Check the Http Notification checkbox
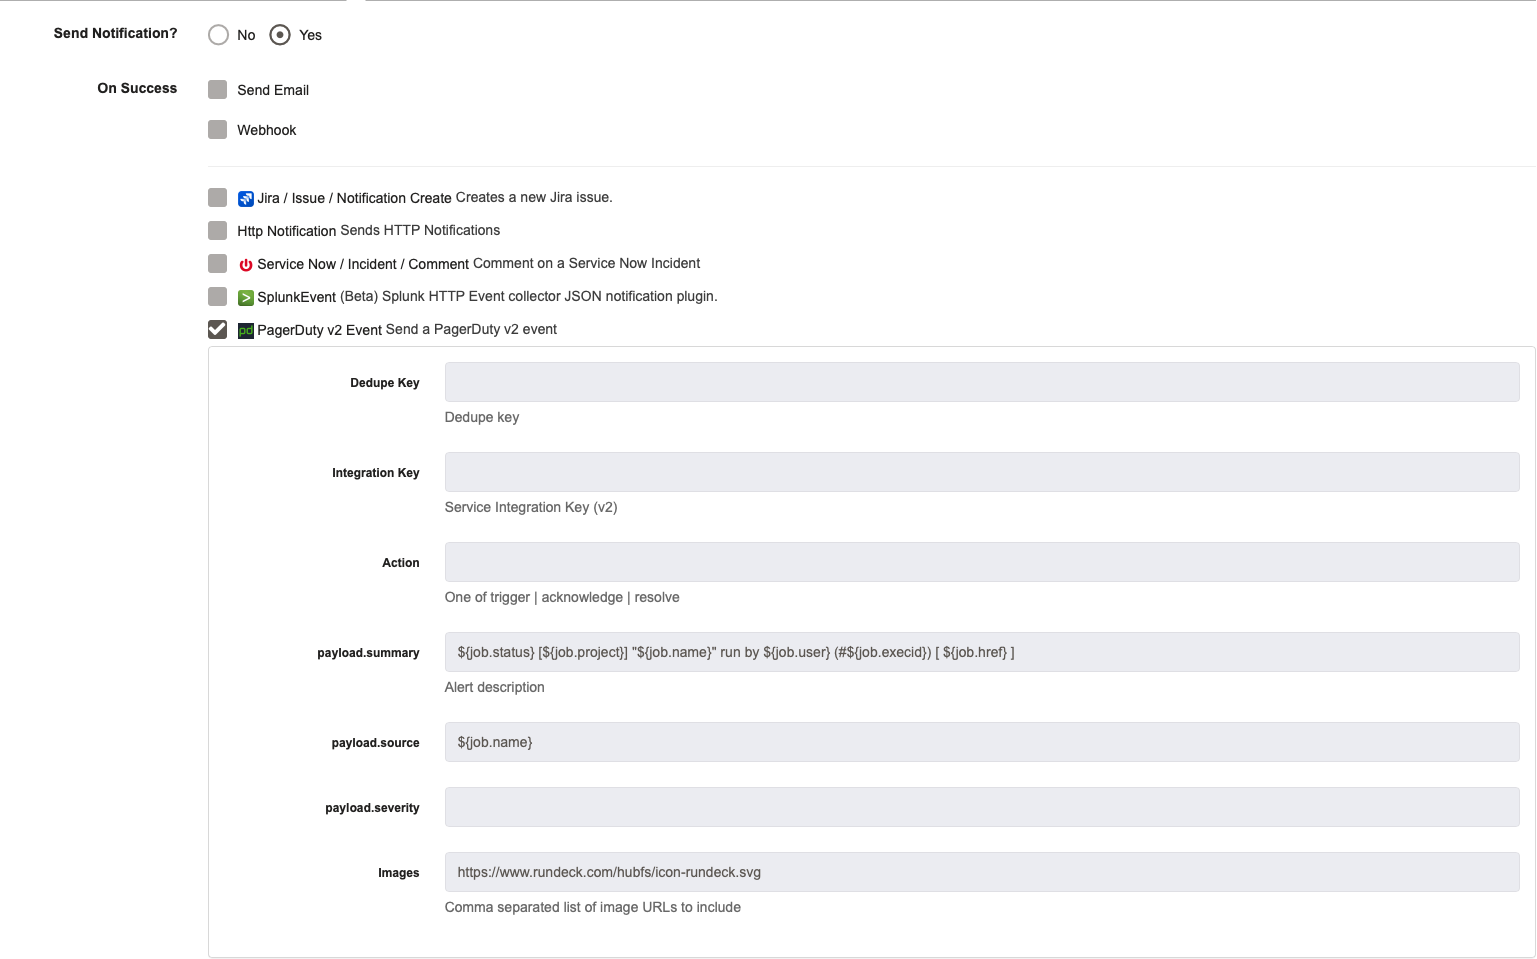 217,230
